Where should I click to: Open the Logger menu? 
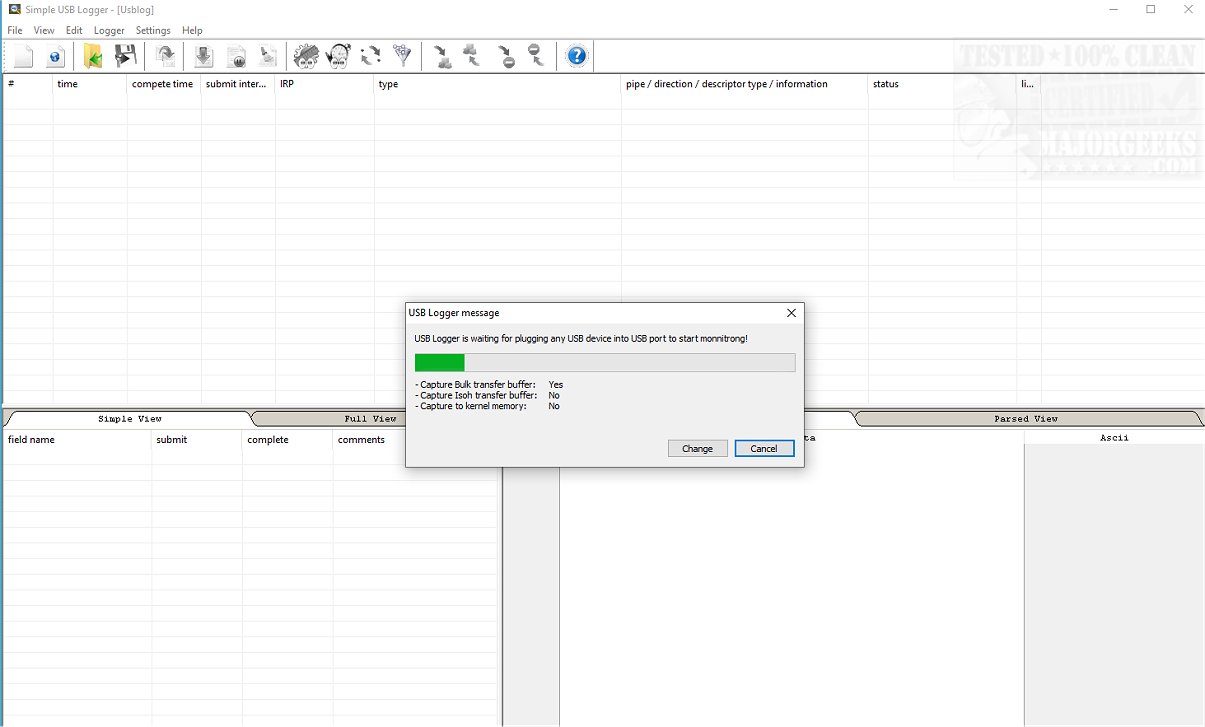tap(109, 31)
